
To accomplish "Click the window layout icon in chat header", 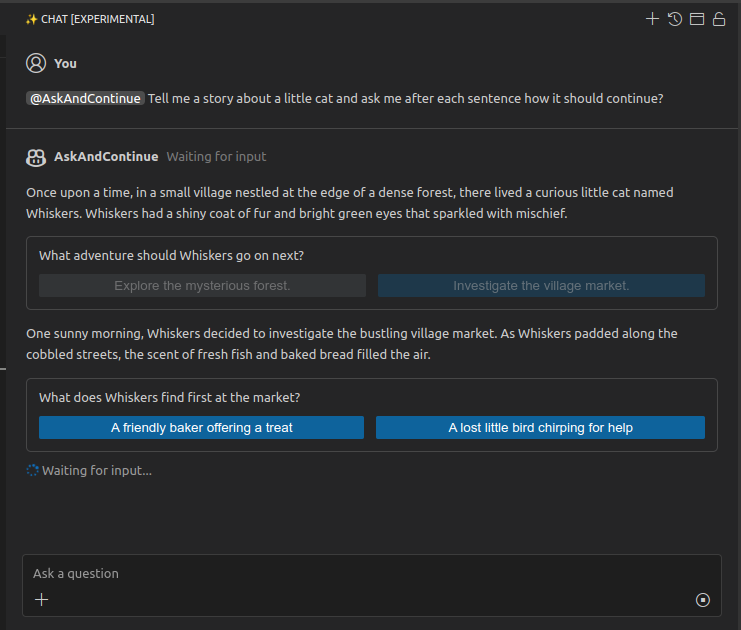I will 697,19.
